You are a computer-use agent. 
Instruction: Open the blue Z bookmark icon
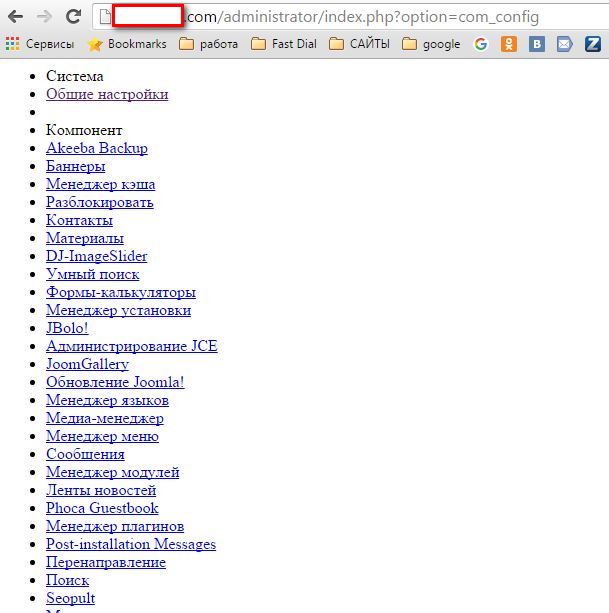click(x=593, y=44)
